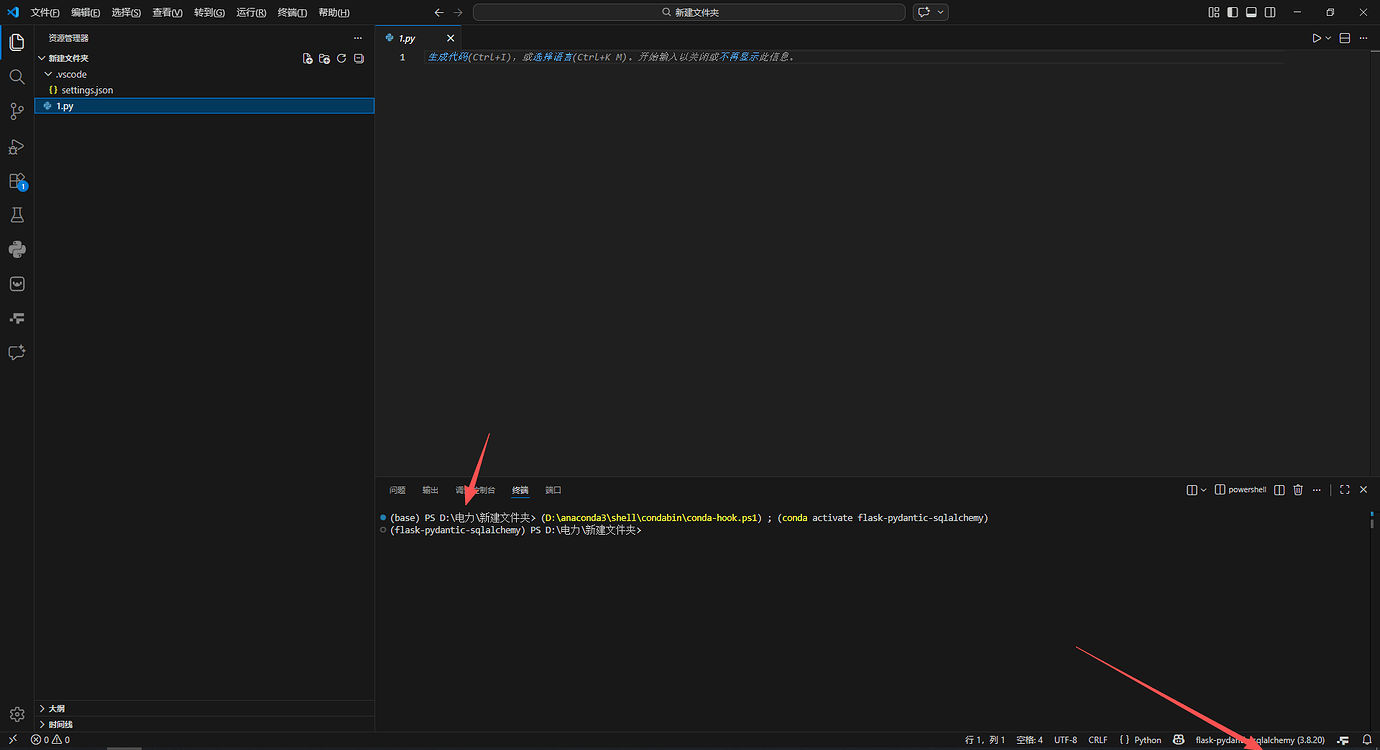
Task: Open the Testing flask view
Action: [x=17, y=215]
